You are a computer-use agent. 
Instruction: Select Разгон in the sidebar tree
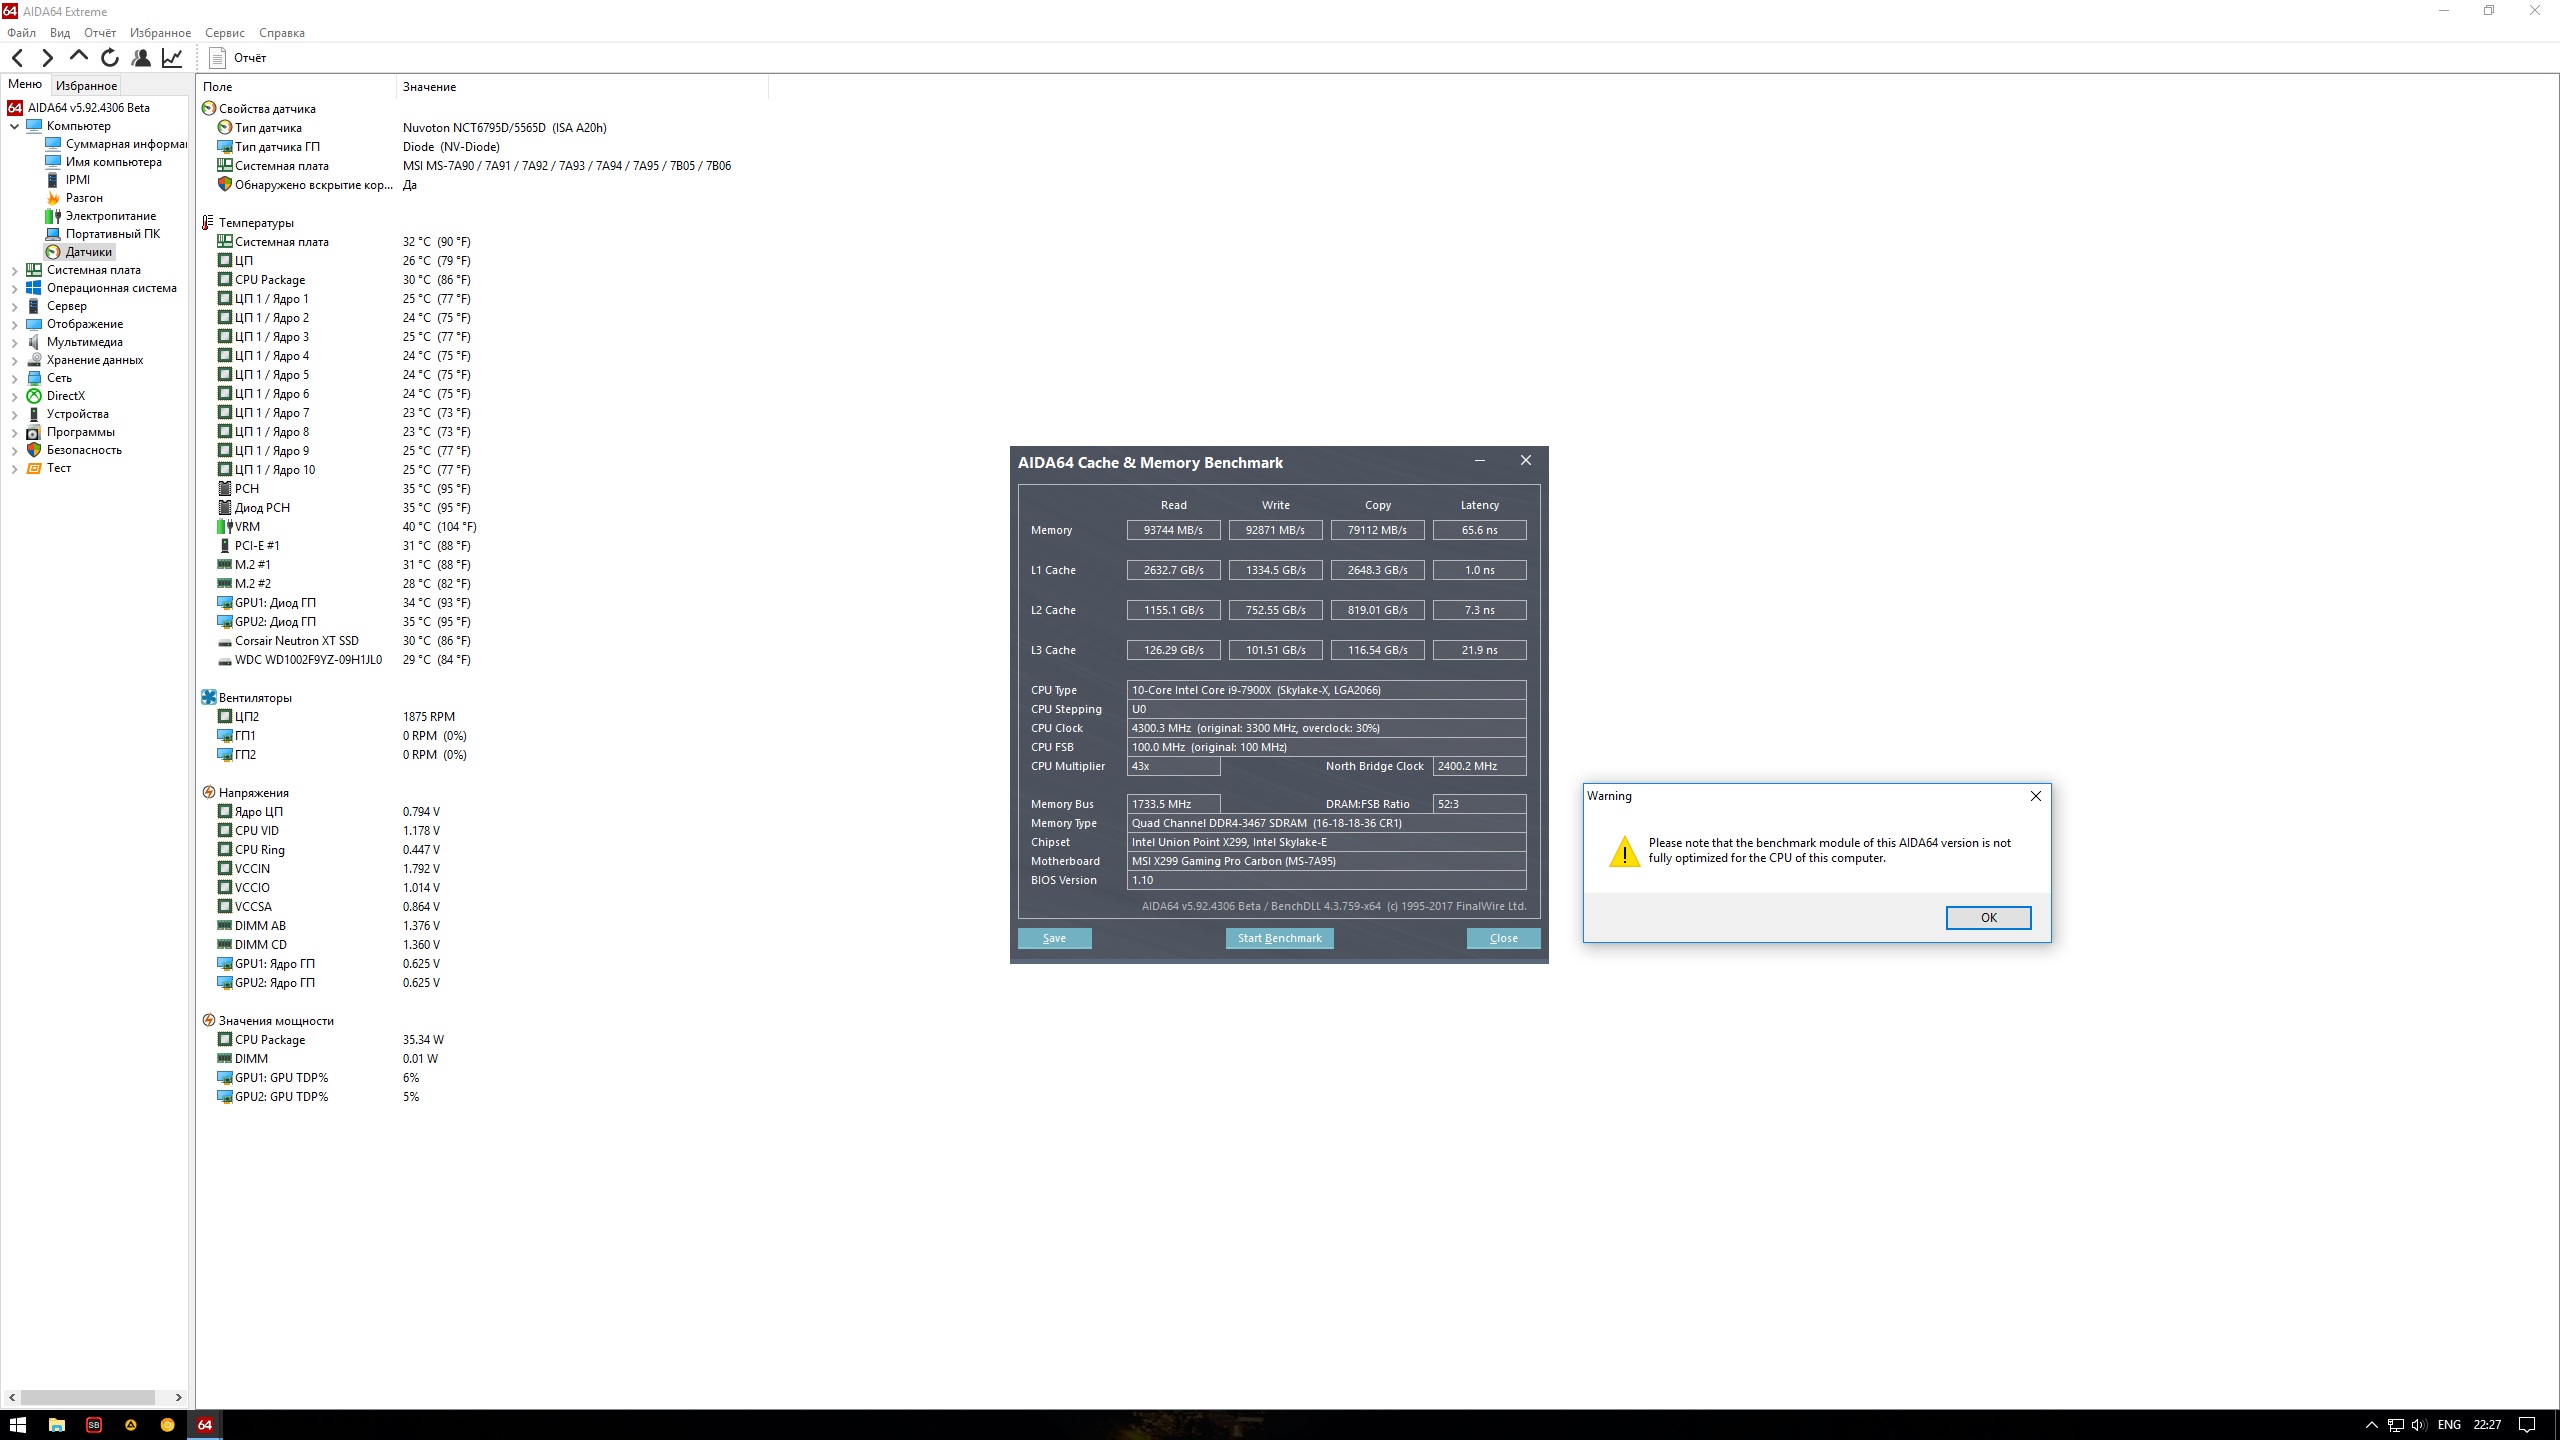pos(84,198)
